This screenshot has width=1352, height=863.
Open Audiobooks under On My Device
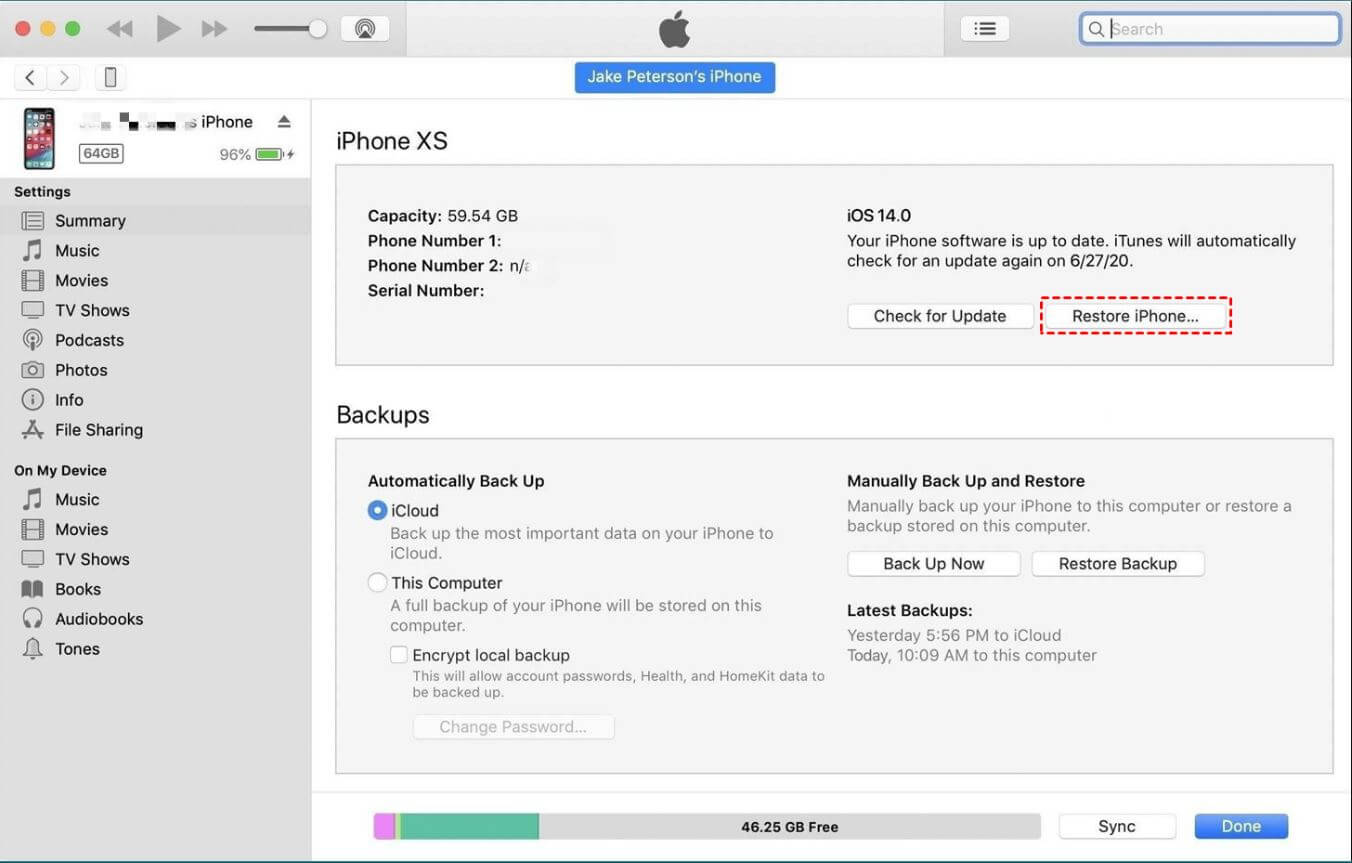coord(98,619)
